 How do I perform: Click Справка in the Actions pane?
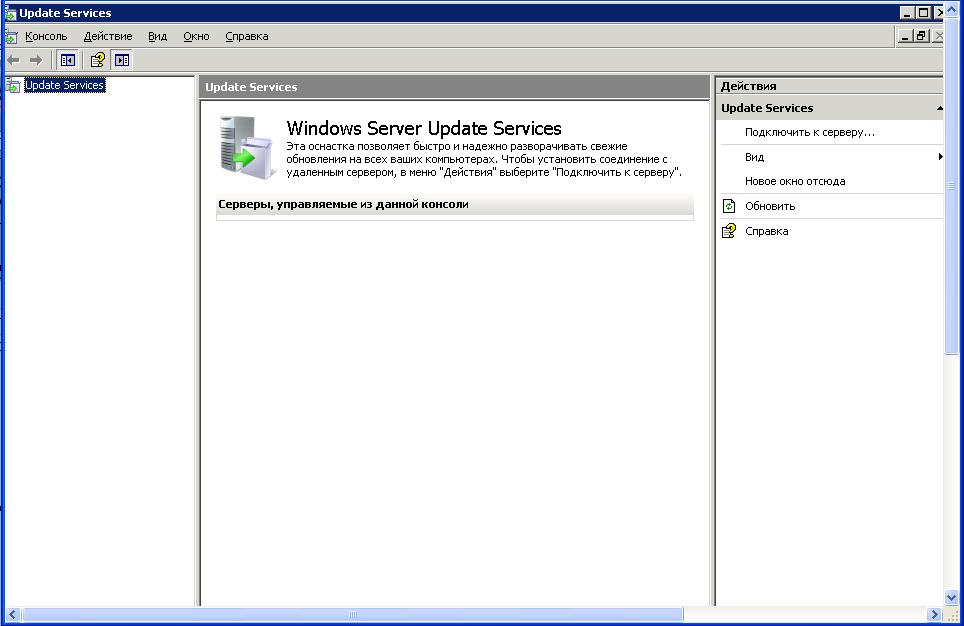point(767,231)
